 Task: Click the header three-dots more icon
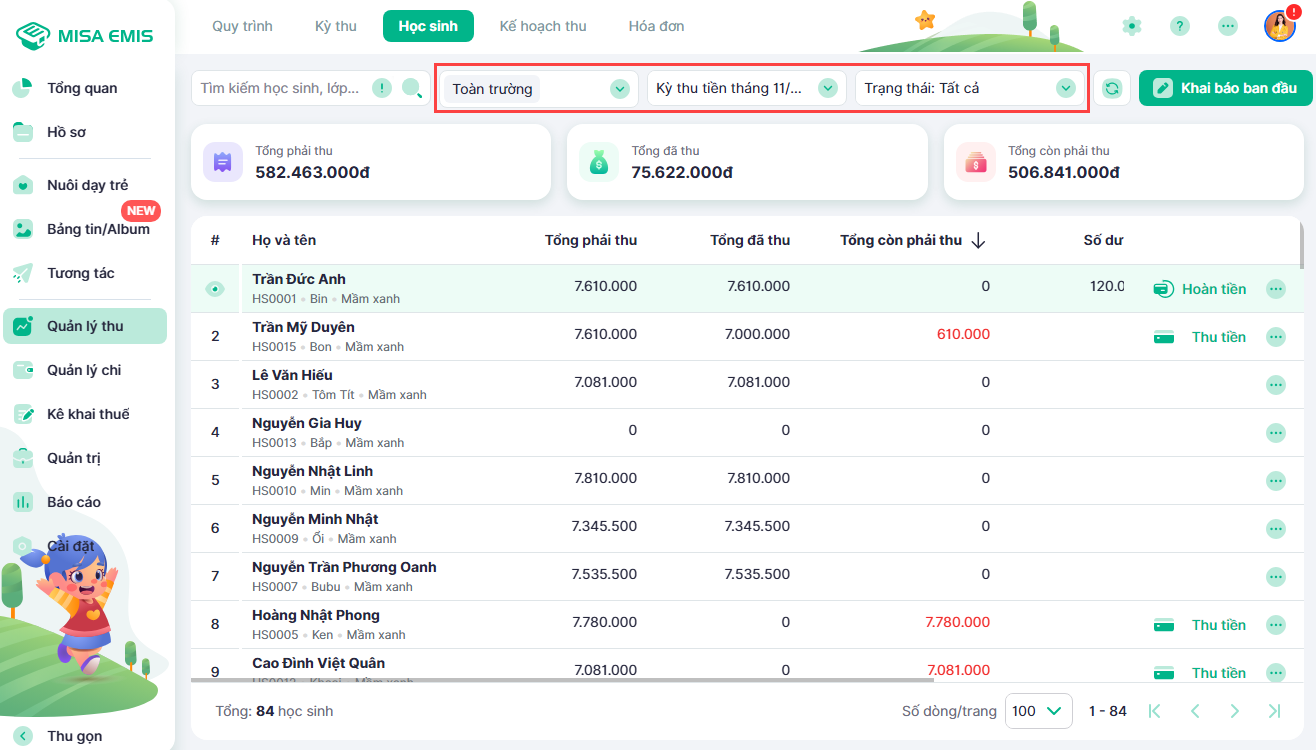(1228, 26)
